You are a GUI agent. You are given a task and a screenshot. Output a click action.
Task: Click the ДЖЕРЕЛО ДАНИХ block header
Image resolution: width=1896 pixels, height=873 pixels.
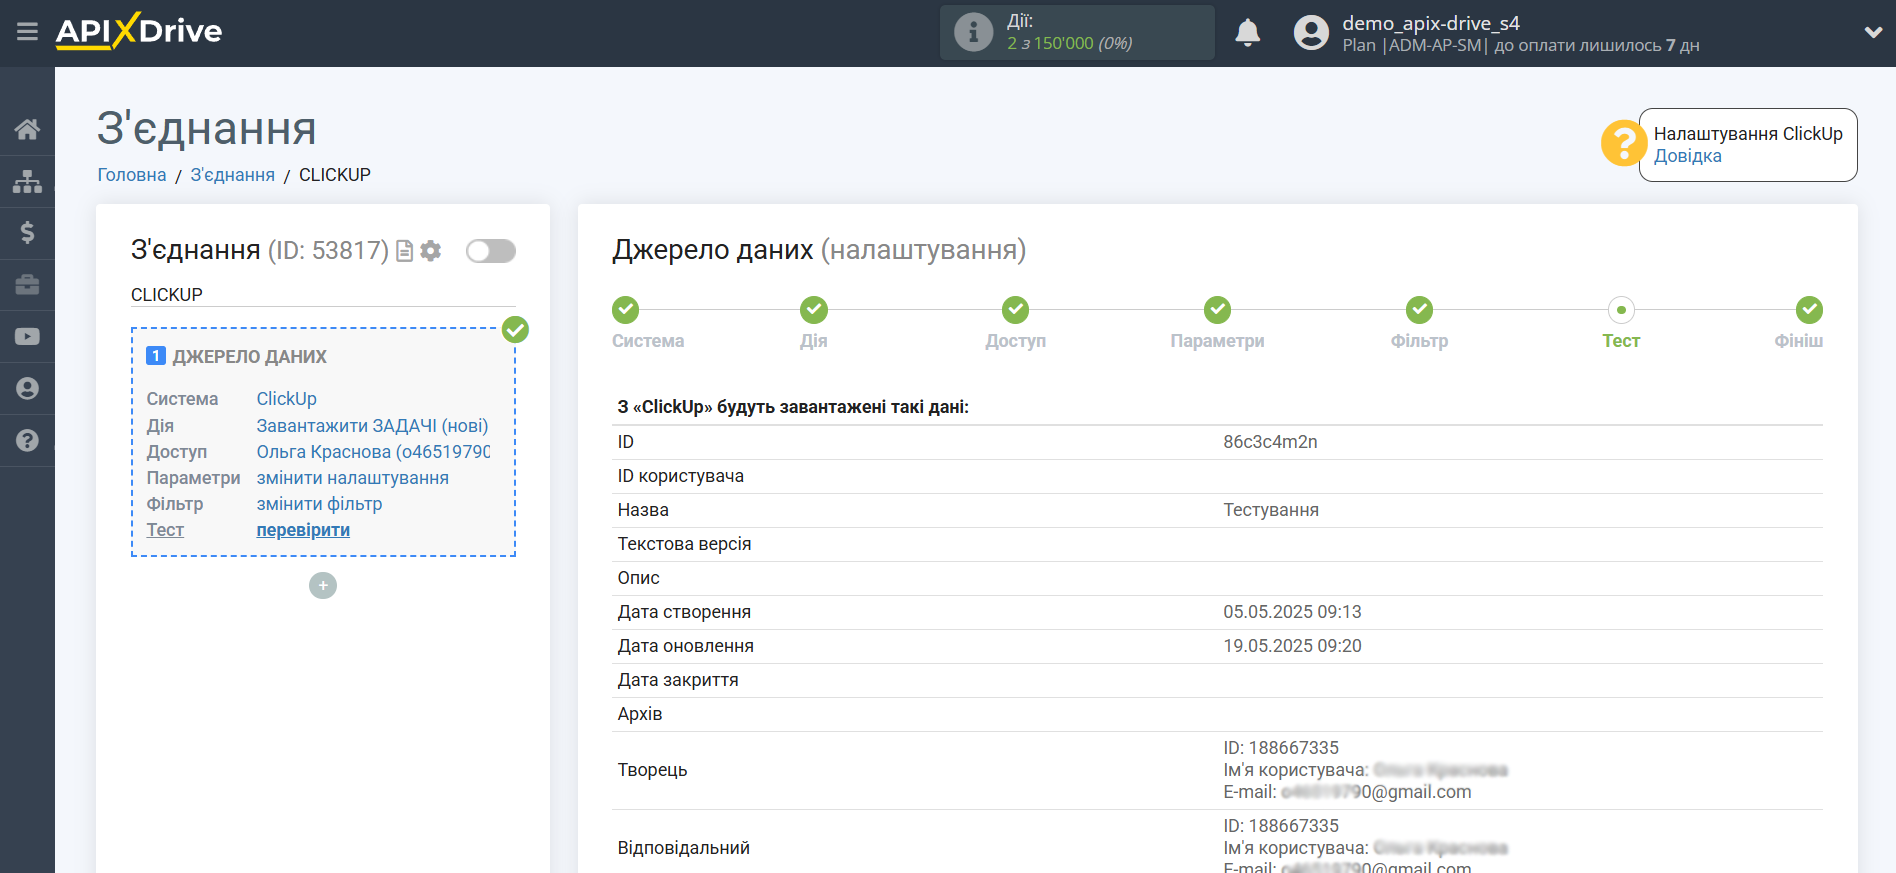click(x=250, y=357)
